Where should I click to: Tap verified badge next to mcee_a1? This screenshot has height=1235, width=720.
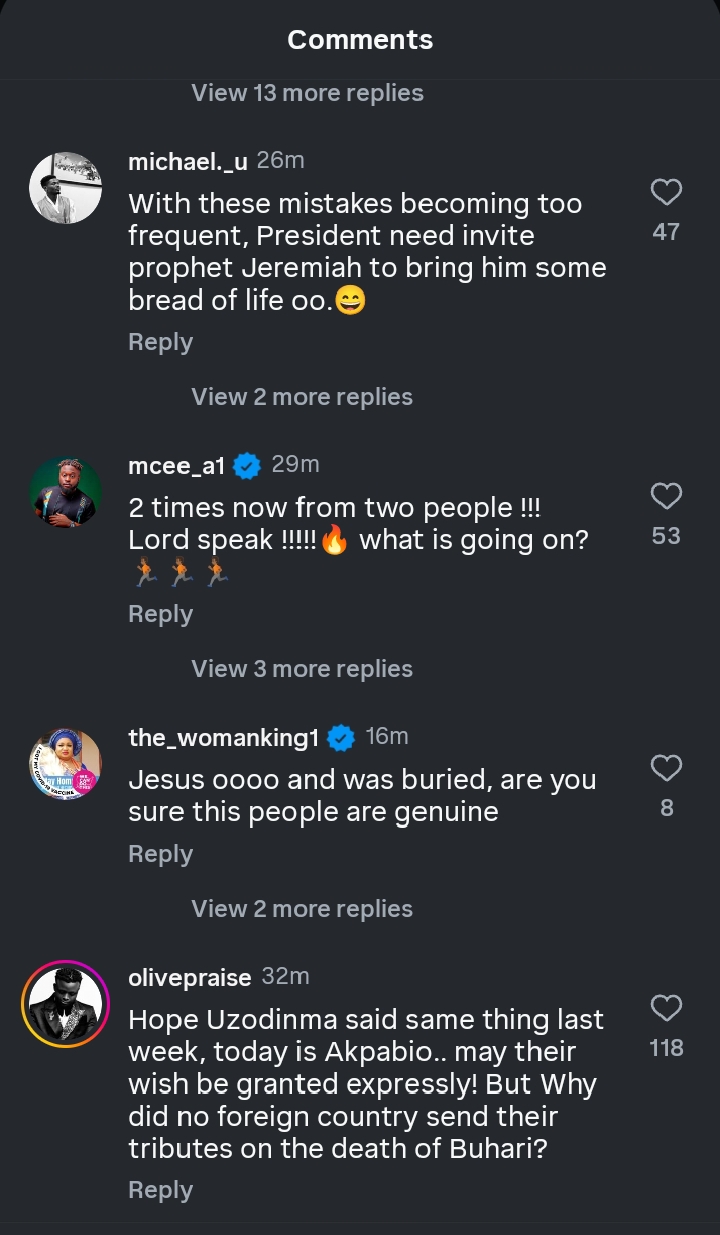(x=247, y=465)
